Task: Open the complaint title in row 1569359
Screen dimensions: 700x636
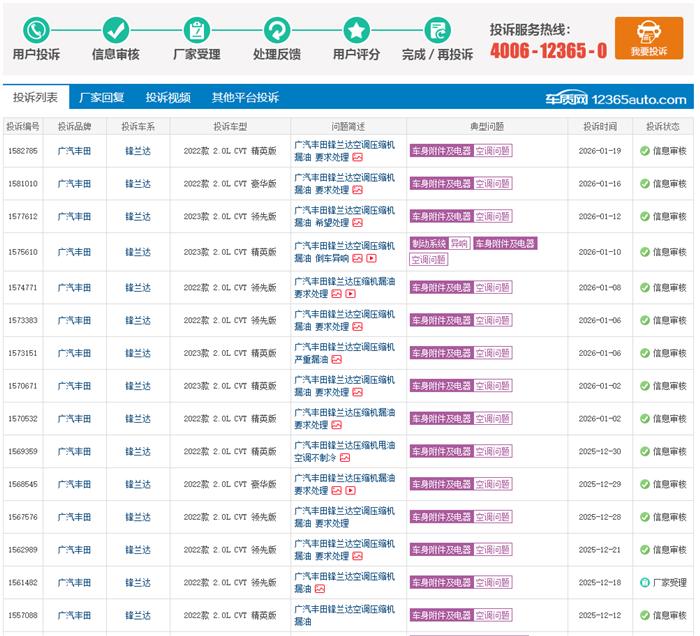Action: coord(344,451)
